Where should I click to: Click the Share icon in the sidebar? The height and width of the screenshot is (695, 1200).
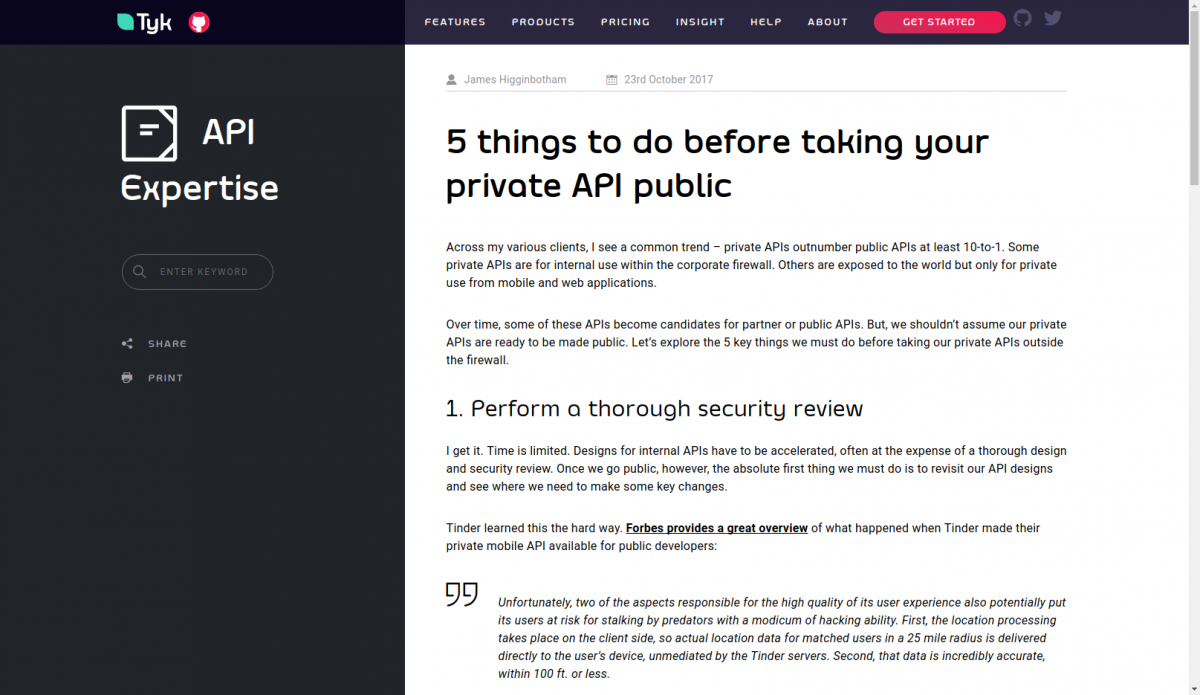click(x=127, y=343)
